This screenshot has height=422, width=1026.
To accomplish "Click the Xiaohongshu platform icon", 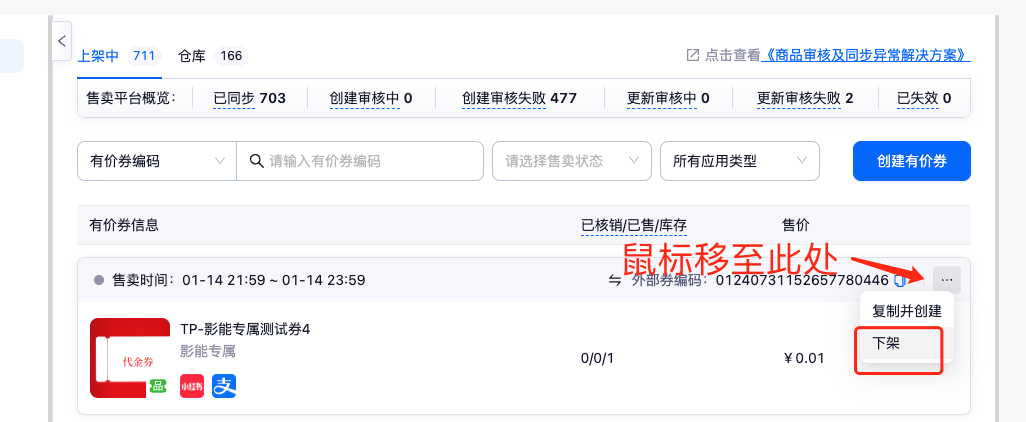I will coord(192,385).
